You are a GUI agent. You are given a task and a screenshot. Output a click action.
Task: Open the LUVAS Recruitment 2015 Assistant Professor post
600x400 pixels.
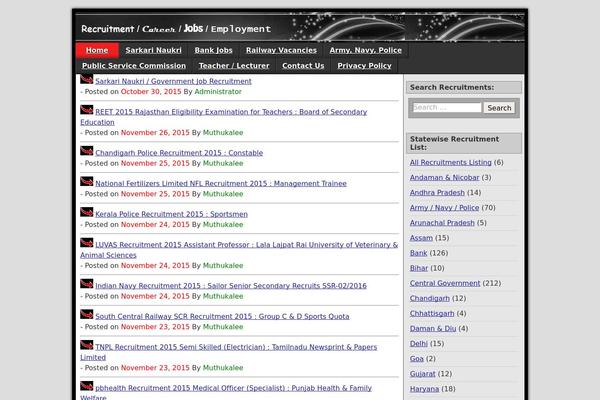239,250
